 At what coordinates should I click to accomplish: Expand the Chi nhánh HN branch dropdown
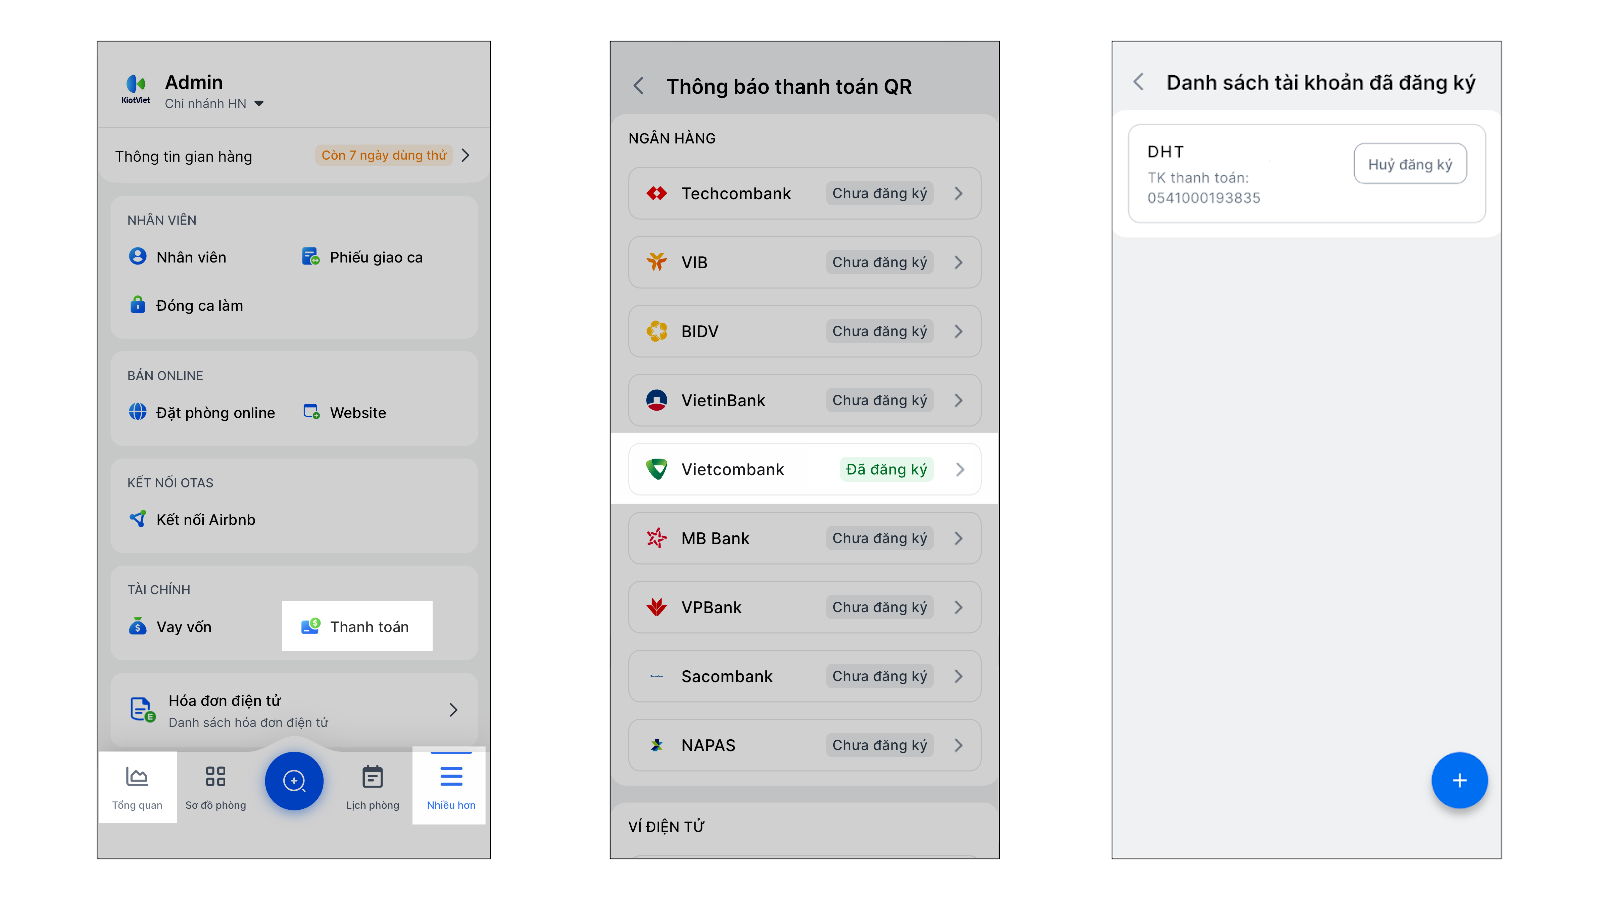(259, 104)
